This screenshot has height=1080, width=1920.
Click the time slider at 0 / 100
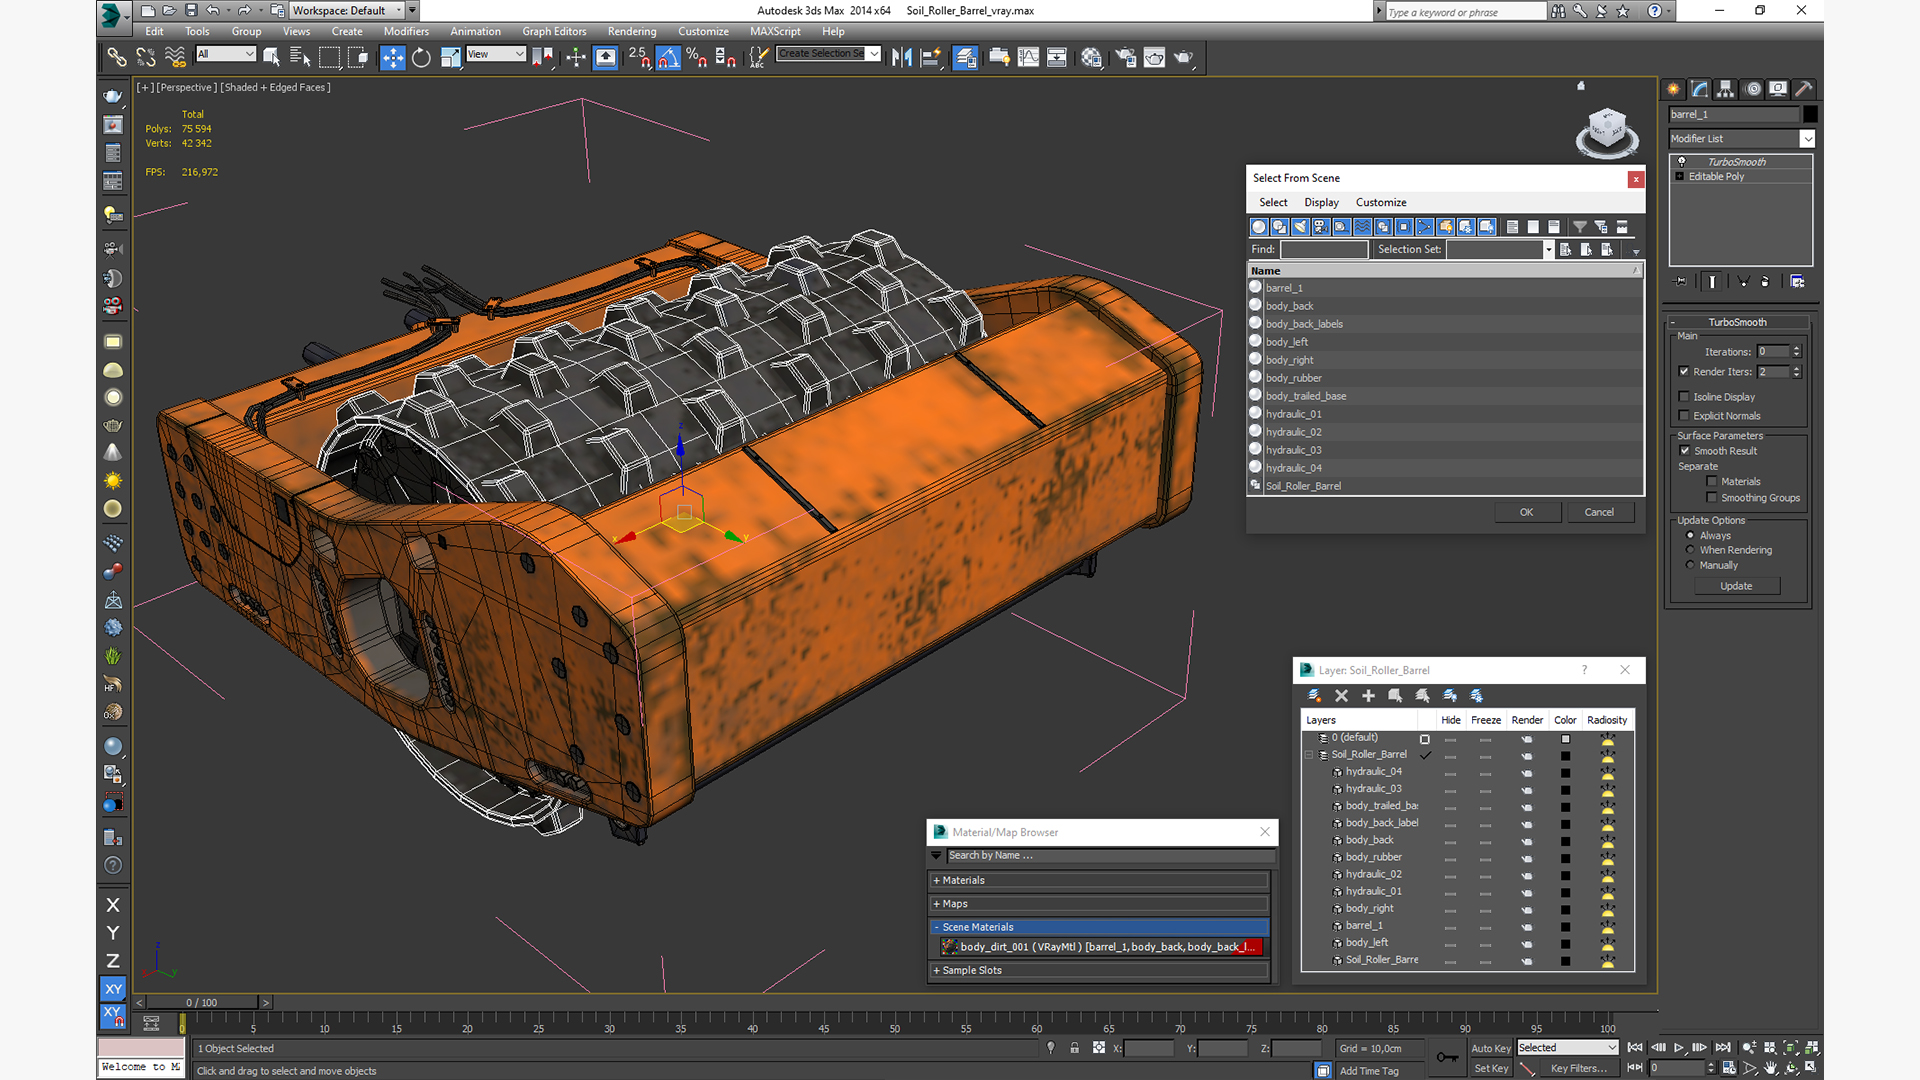coord(201,1002)
